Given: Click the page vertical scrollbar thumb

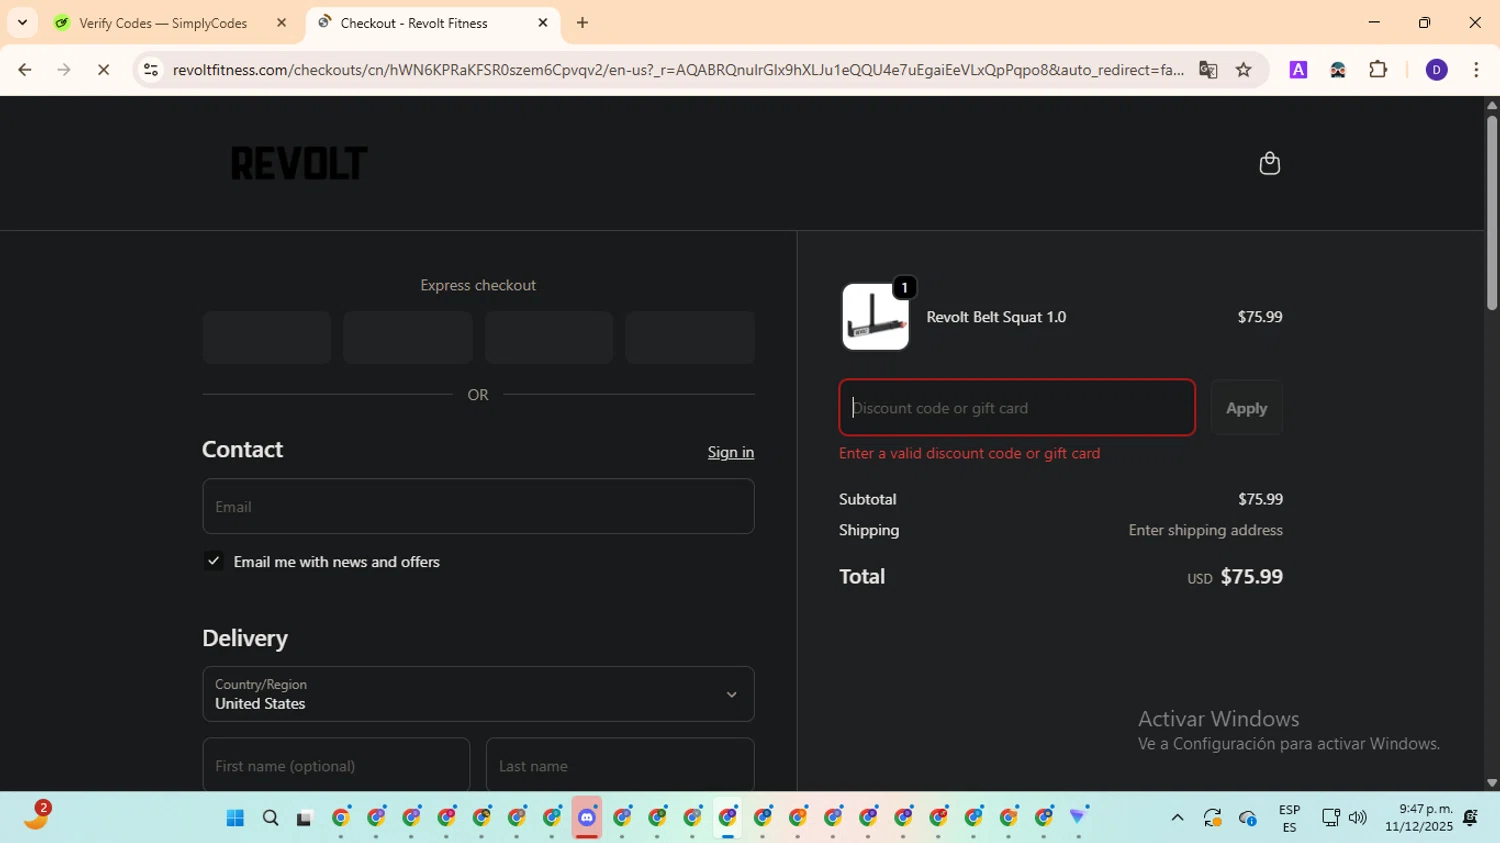Looking at the screenshot, I should pyautogui.click(x=1491, y=213).
